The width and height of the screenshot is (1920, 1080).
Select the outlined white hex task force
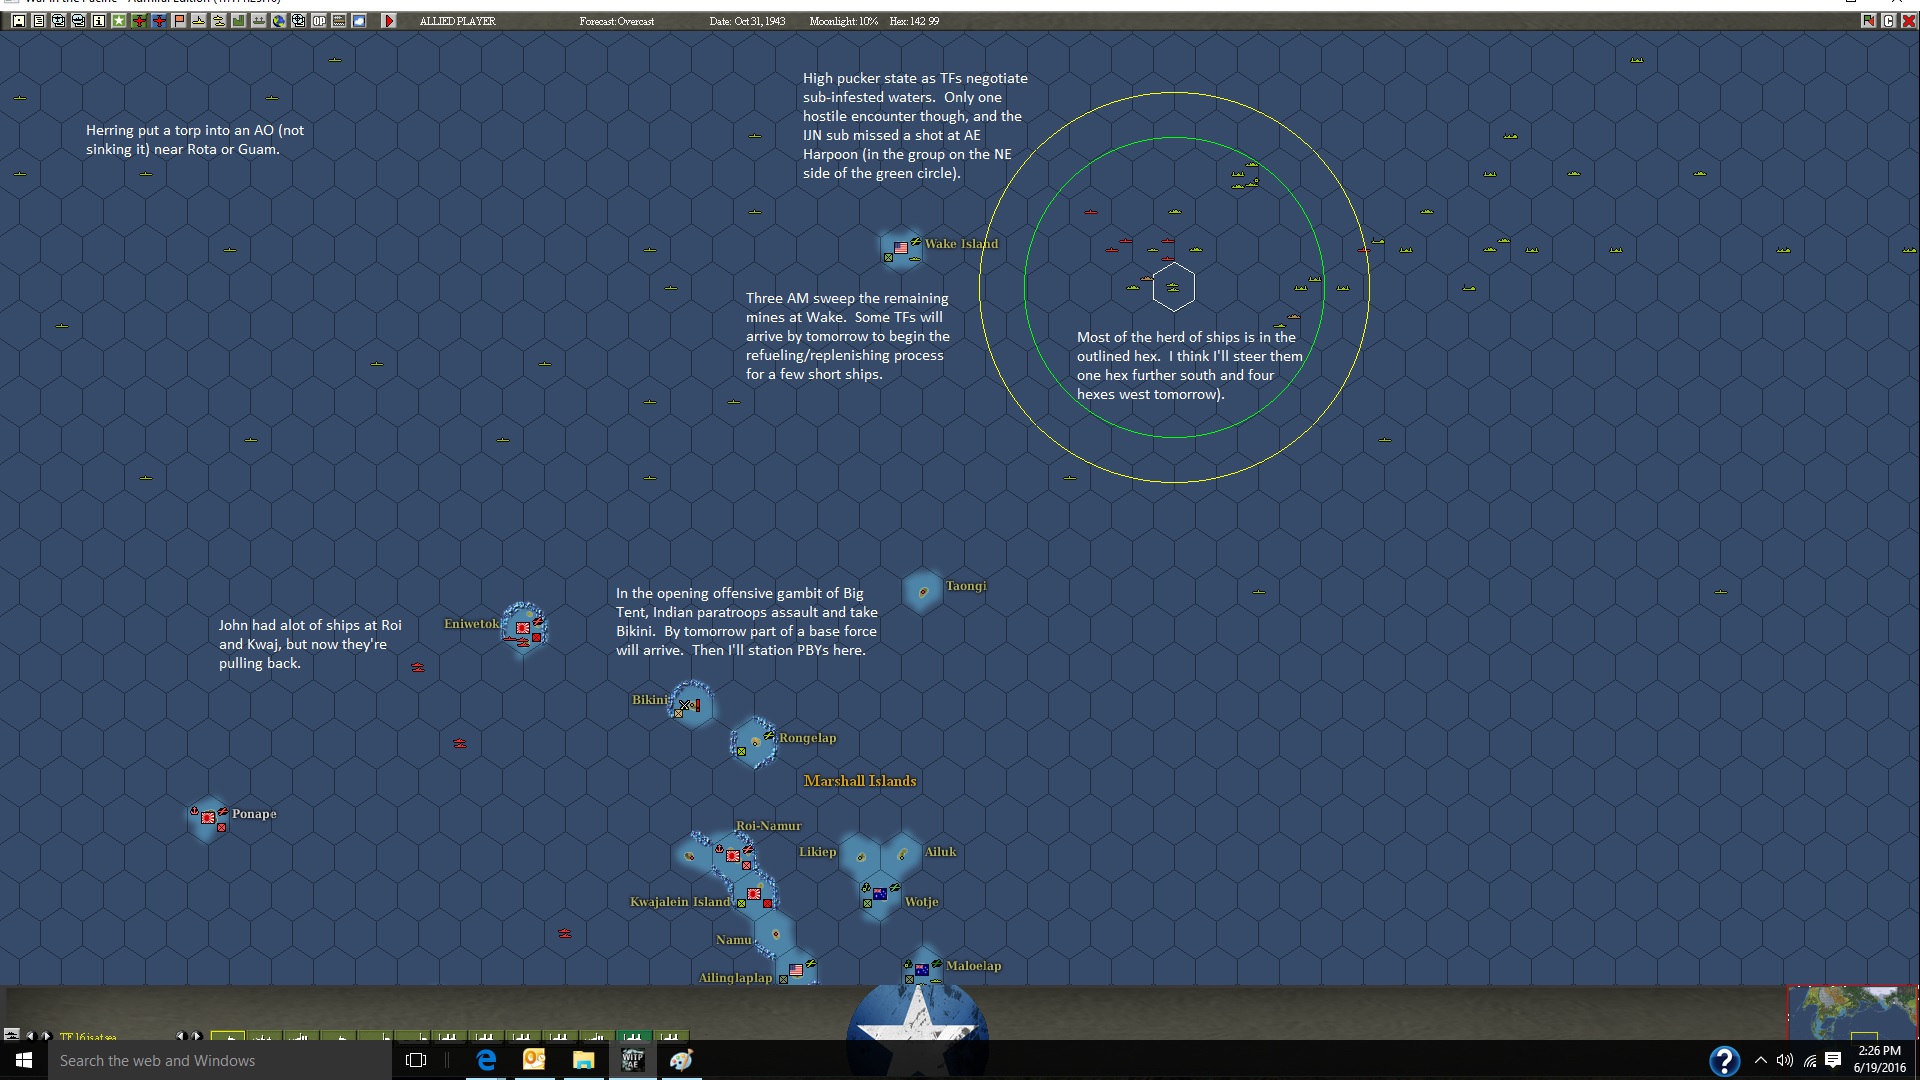coord(1173,288)
